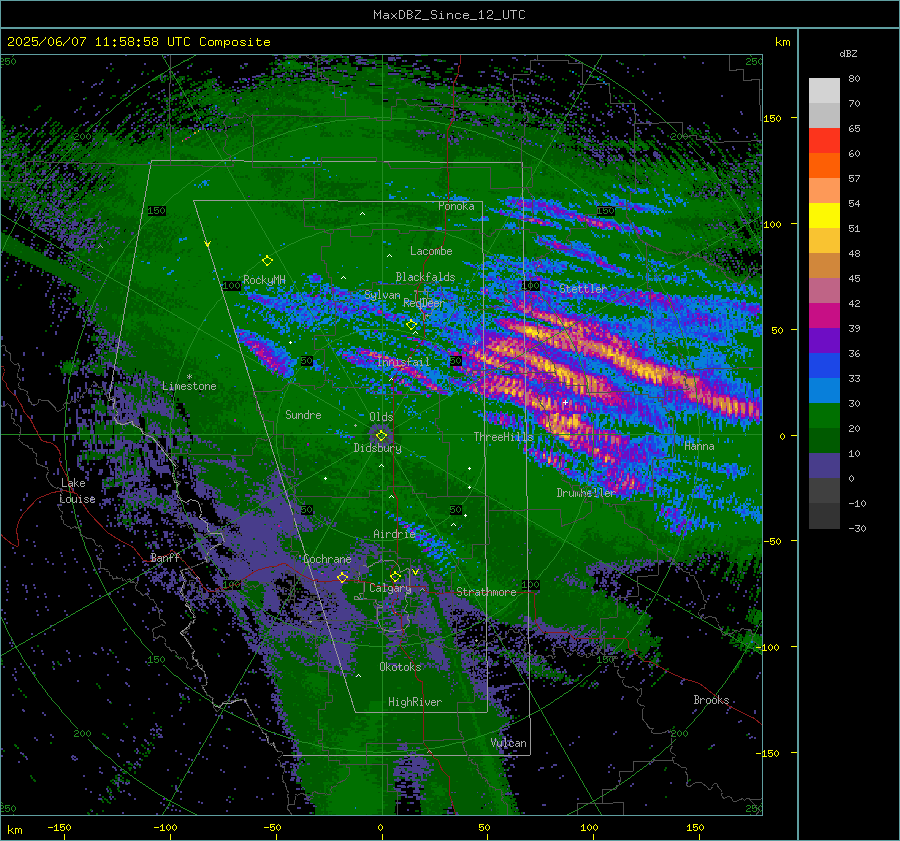
Task: Select the Hanna town label
Action: [699, 446]
